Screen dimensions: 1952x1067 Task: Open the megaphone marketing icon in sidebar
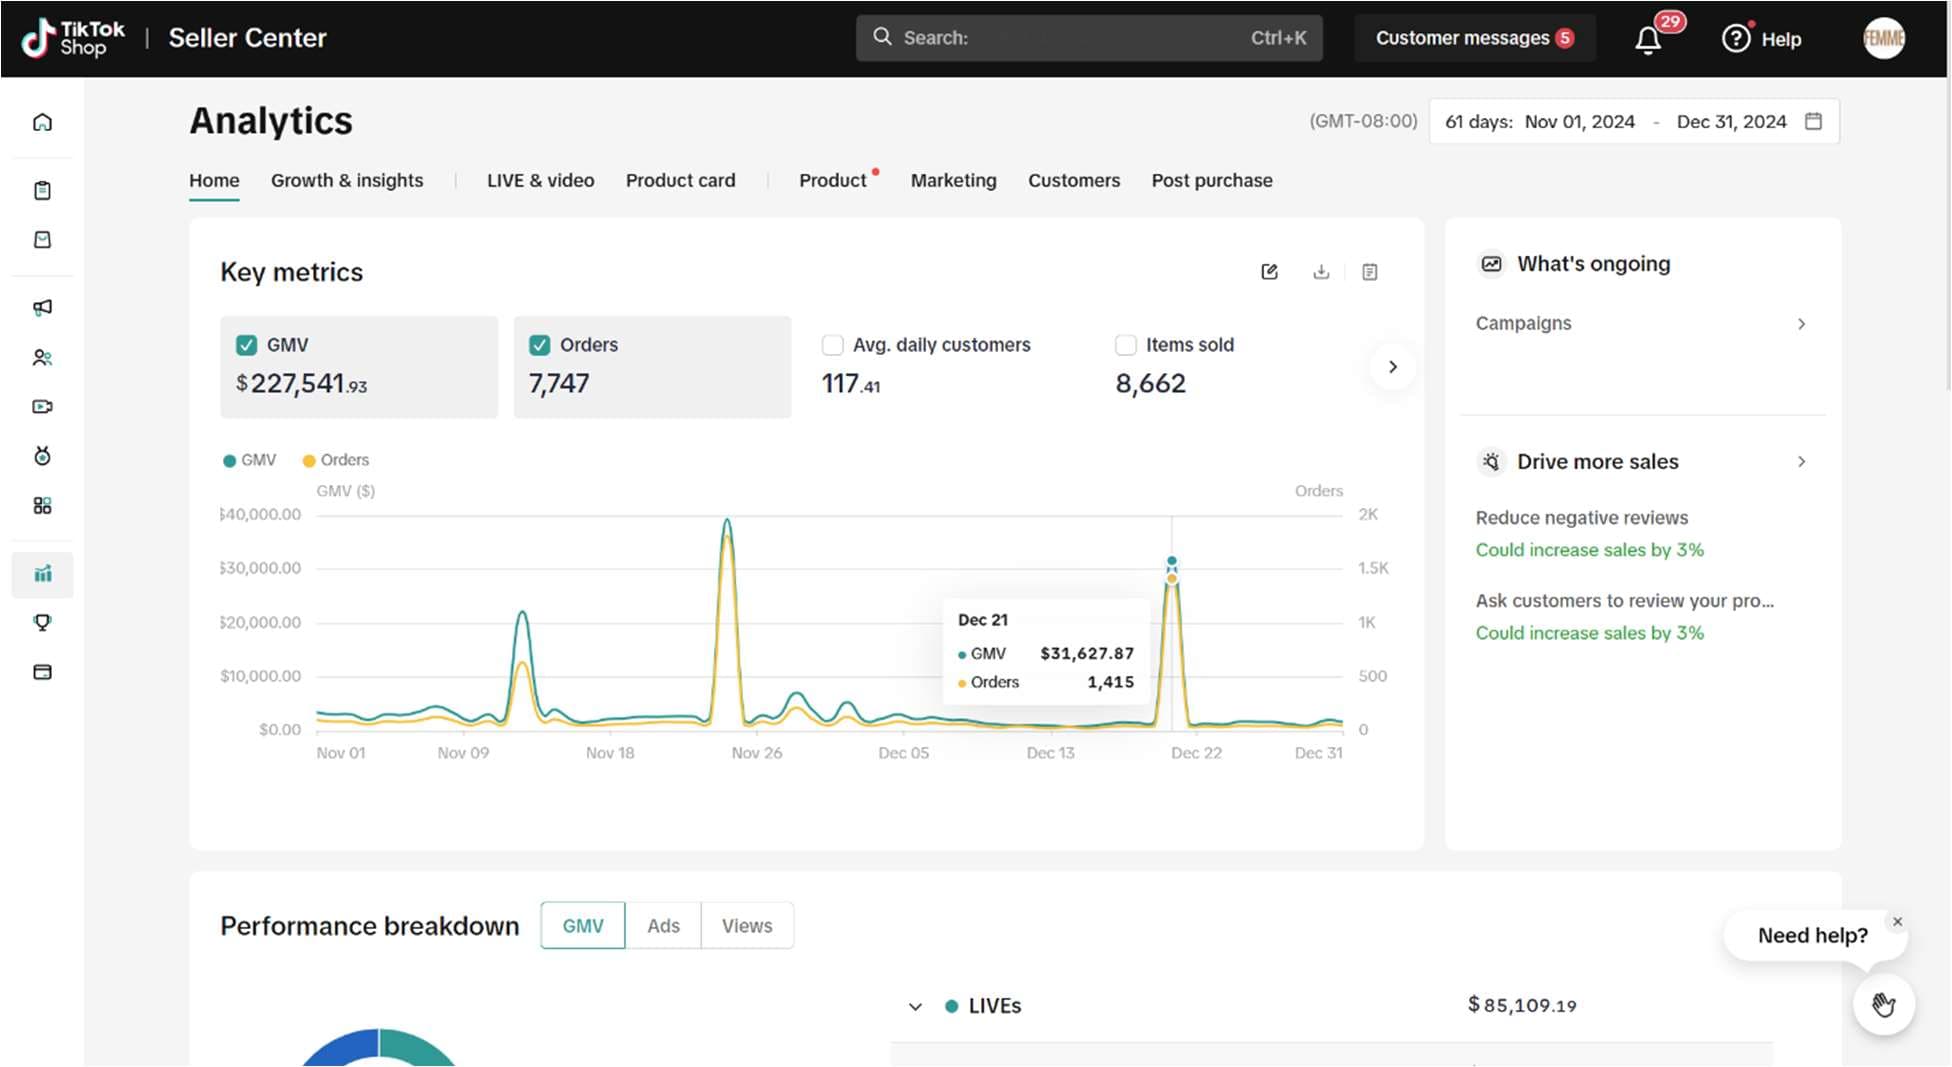coord(42,307)
